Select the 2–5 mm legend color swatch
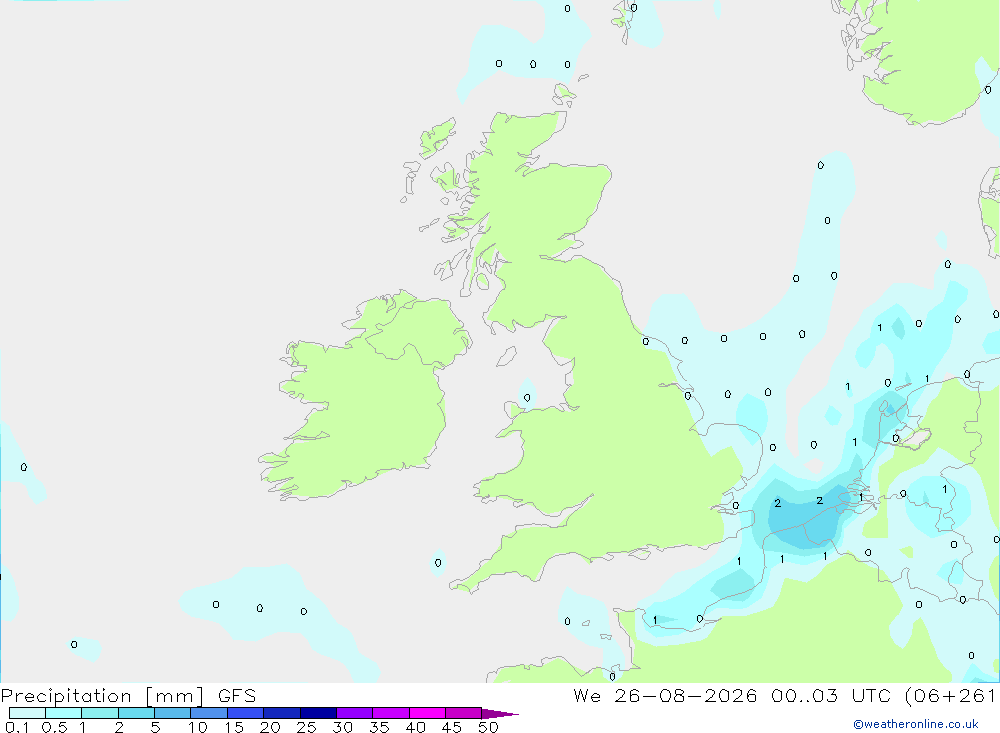The image size is (1000, 733). pos(136,713)
